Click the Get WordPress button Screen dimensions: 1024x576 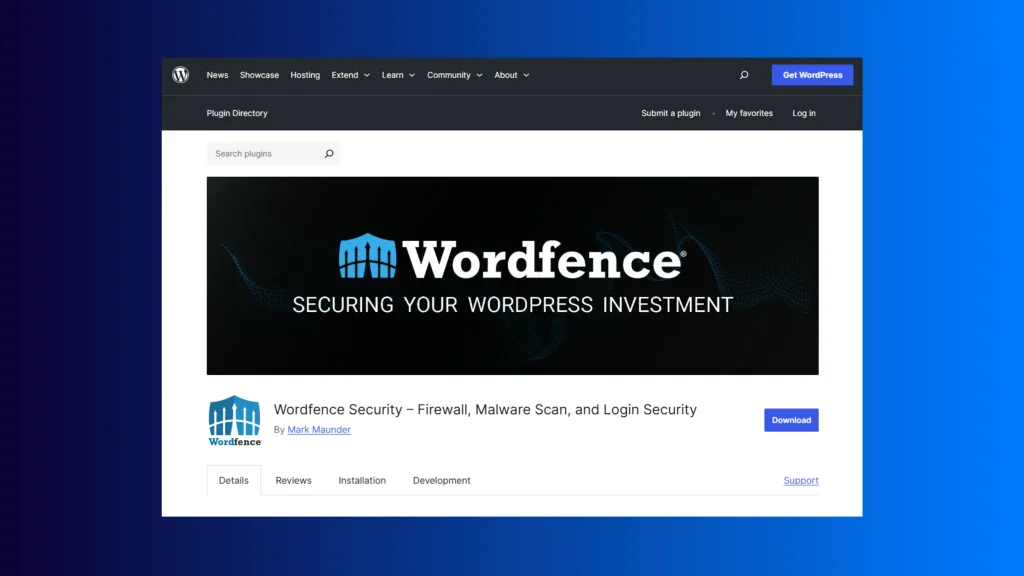812,75
